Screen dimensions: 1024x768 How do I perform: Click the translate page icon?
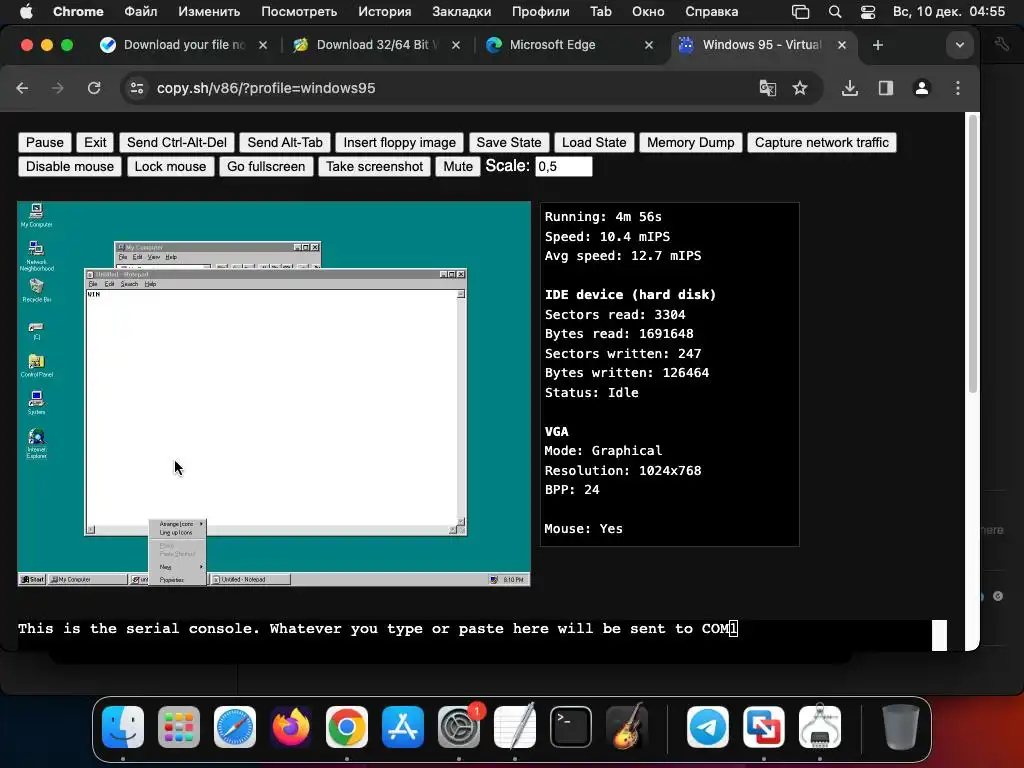(767, 88)
